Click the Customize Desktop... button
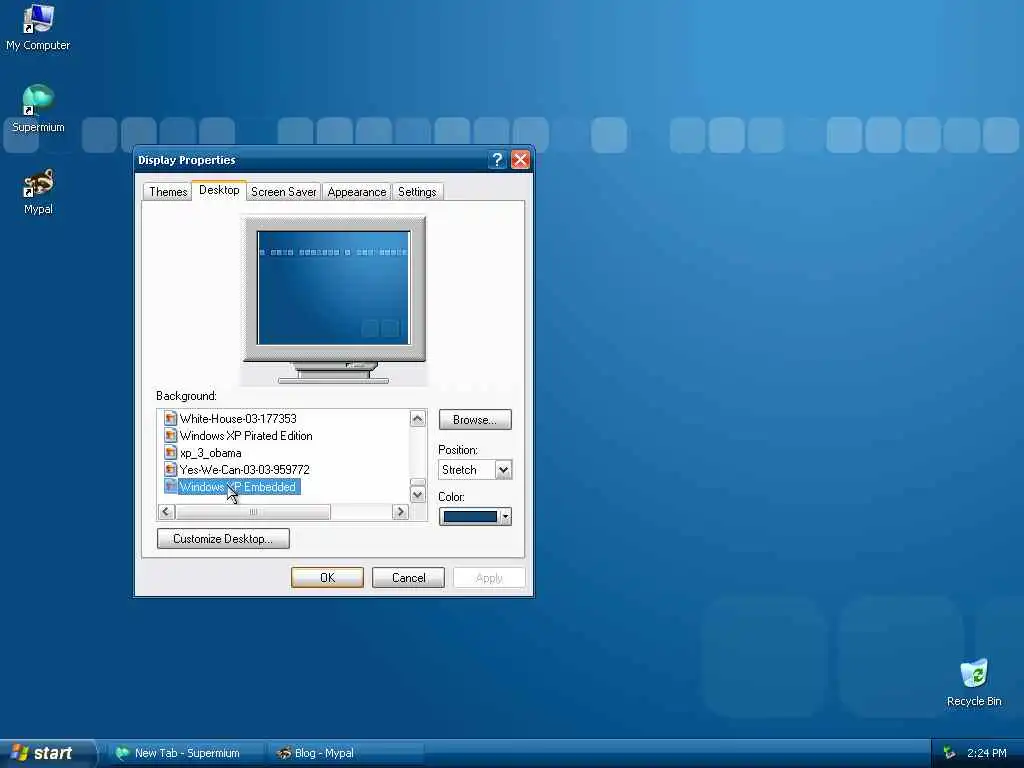1024x768 pixels. (x=223, y=539)
